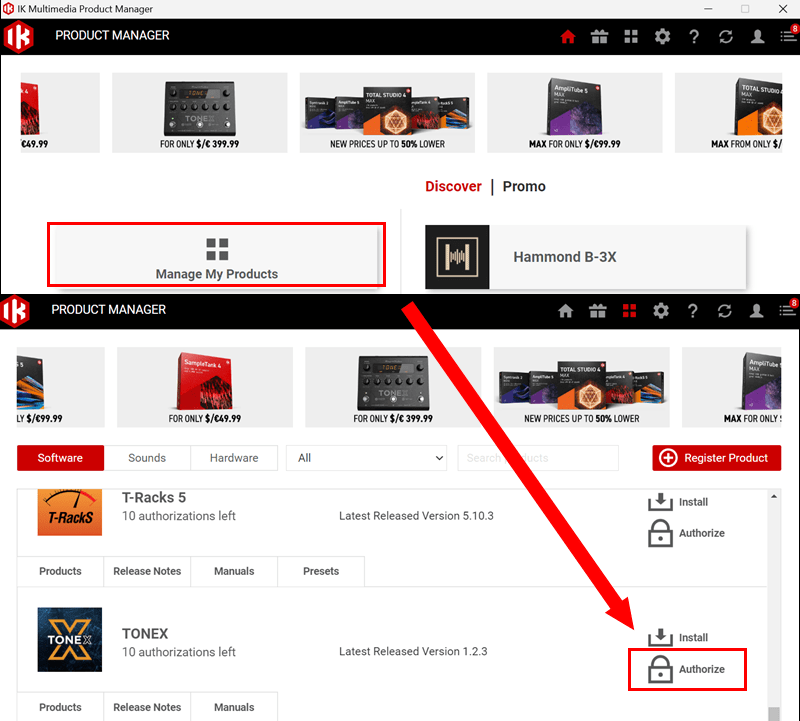Open the Hammond B-3X card
This screenshot has height=721, width=800.
click(x=585, y=257)
